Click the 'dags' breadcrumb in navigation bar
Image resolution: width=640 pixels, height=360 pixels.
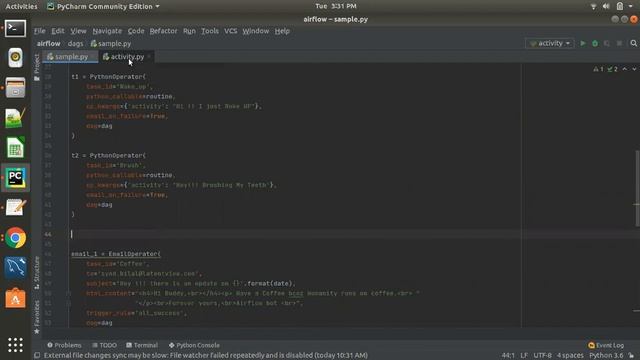point(76,43)
